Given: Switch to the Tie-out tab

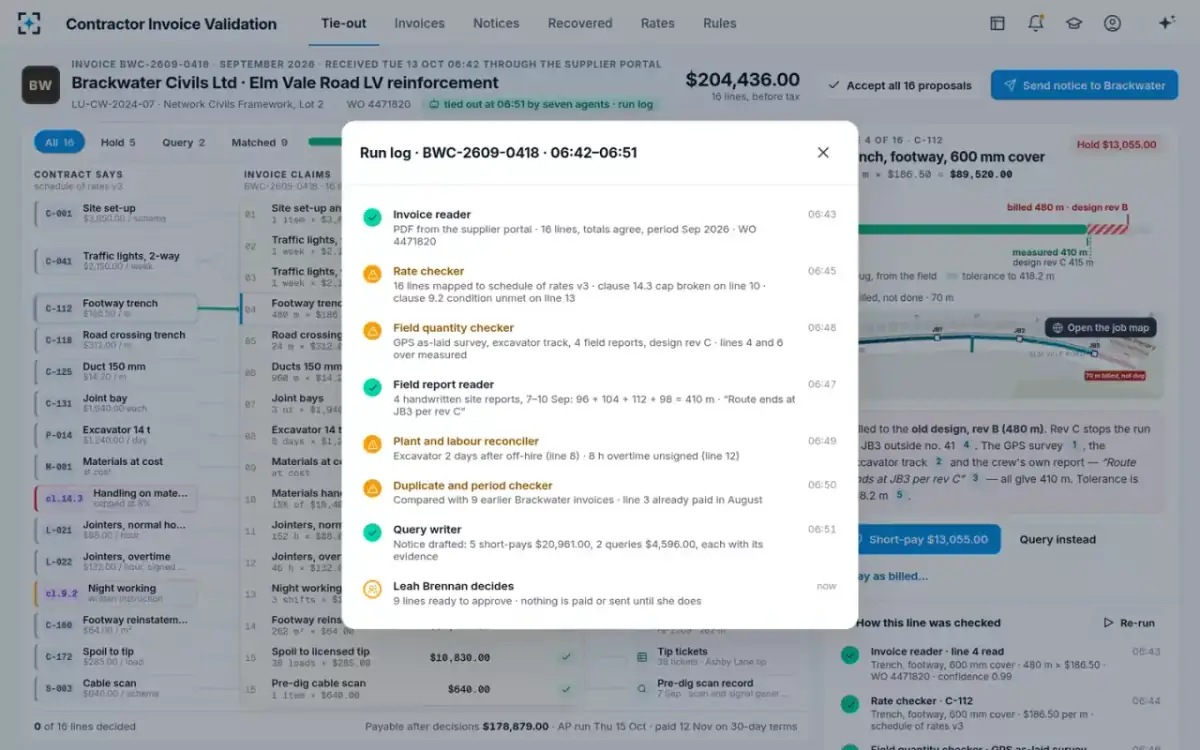Looking at the screenshot, I should tap(344, 23).
